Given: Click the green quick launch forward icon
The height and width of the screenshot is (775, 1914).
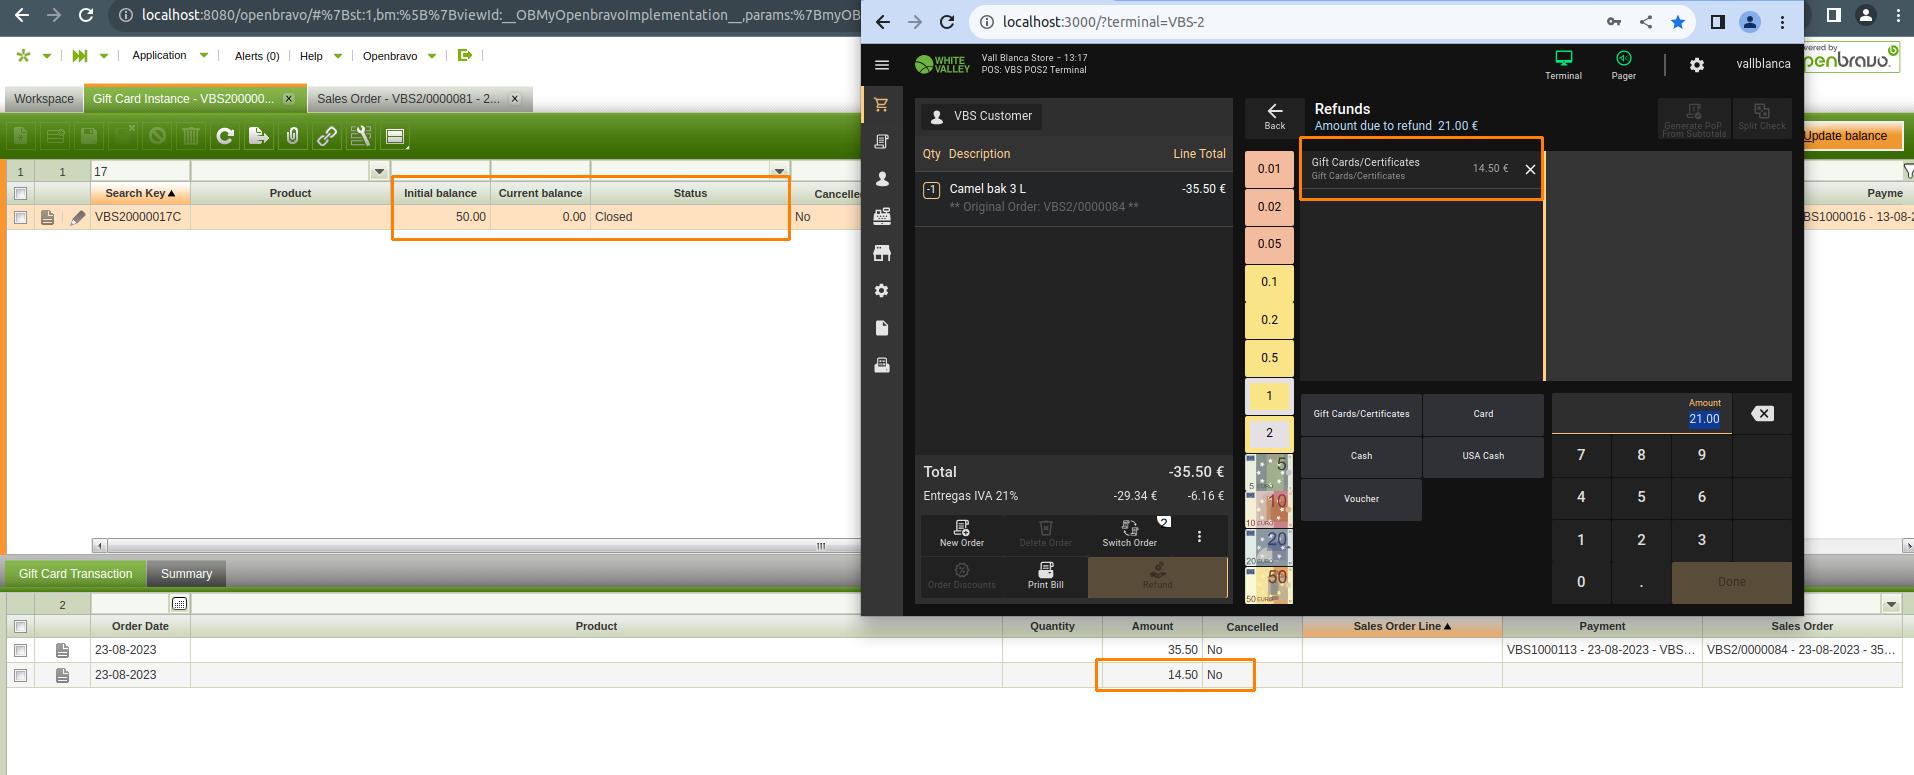Looking at the screenshot, I should click(80, 56).
